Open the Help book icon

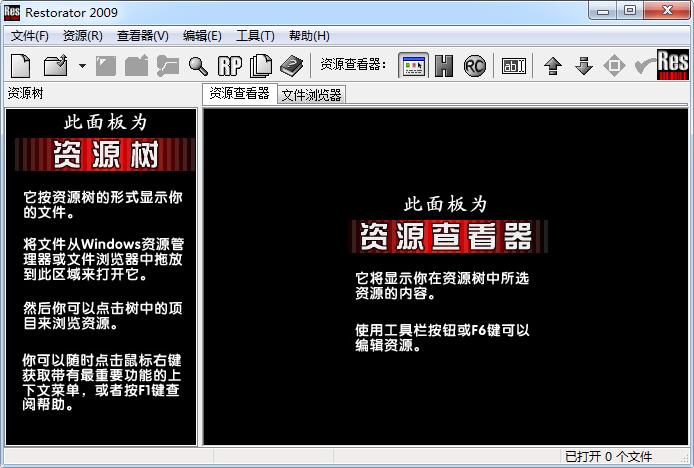tap(292, 66)
